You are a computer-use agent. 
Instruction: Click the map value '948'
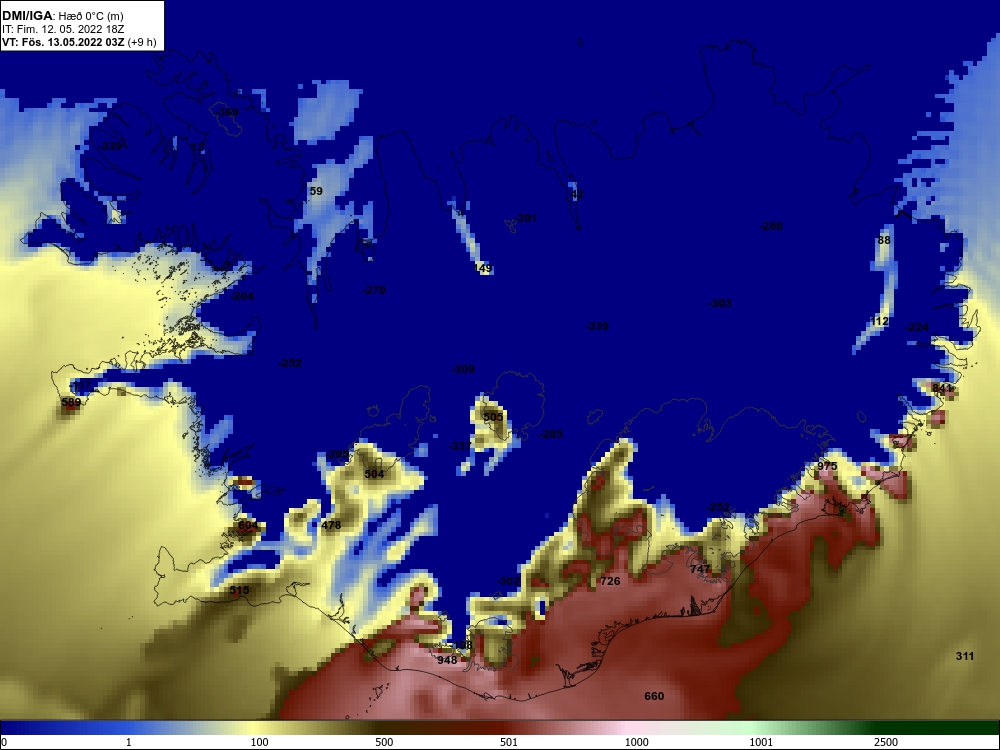click(x=447, y=660)
